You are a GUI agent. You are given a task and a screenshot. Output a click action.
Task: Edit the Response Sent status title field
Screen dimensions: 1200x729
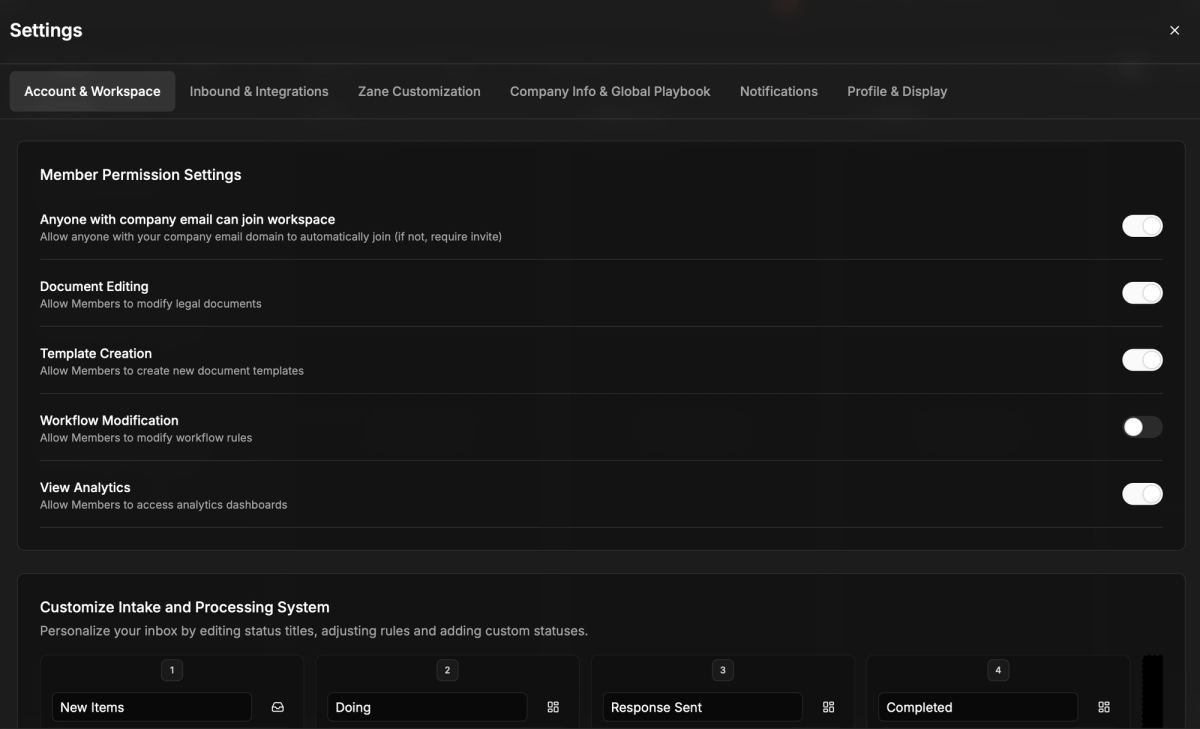[702, 707]
